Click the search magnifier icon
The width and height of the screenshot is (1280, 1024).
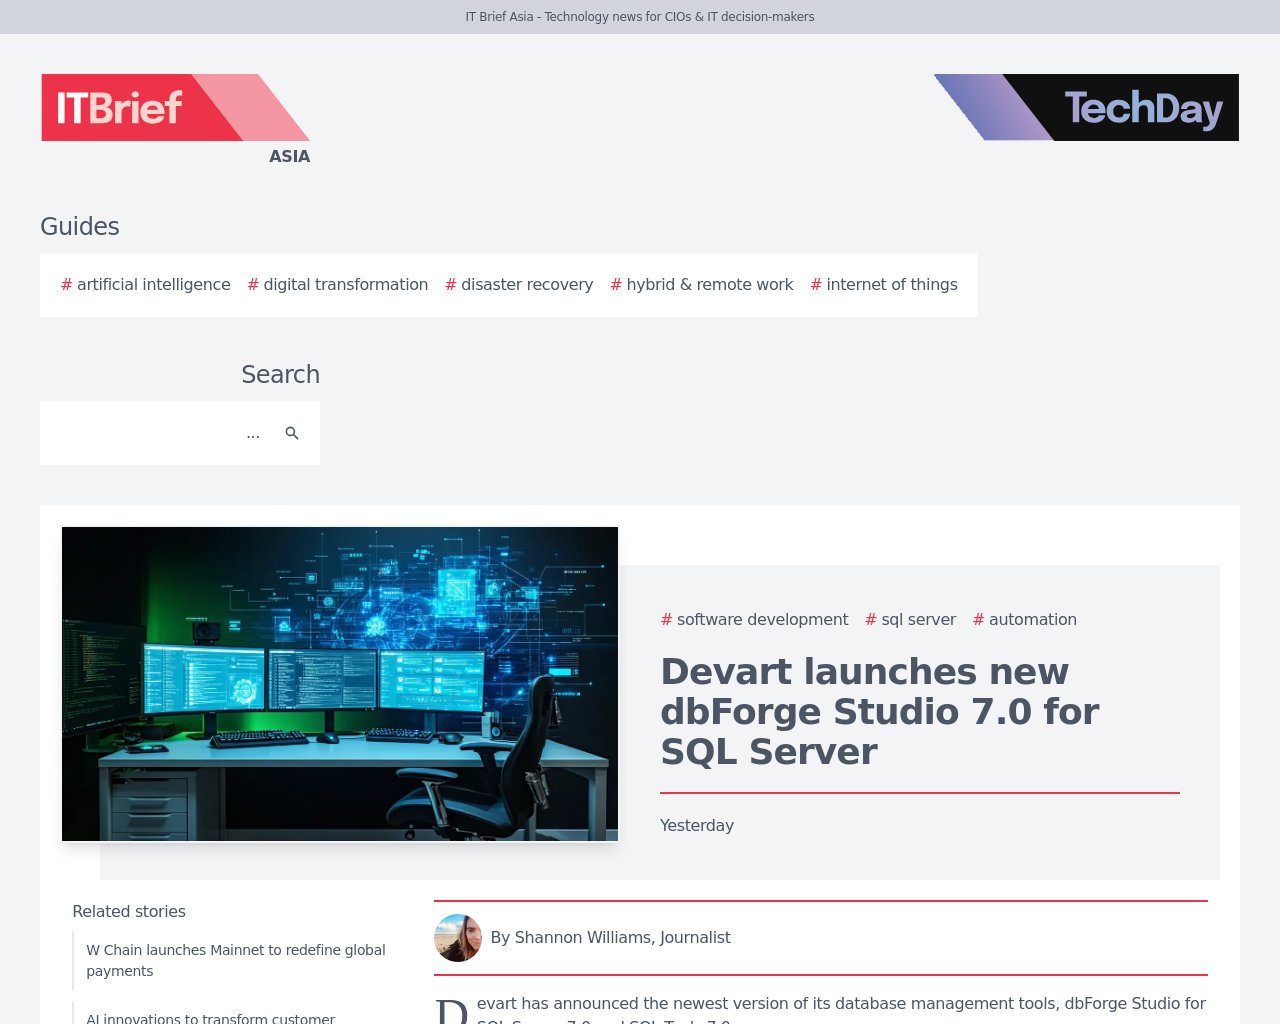(x=292, y=433)
